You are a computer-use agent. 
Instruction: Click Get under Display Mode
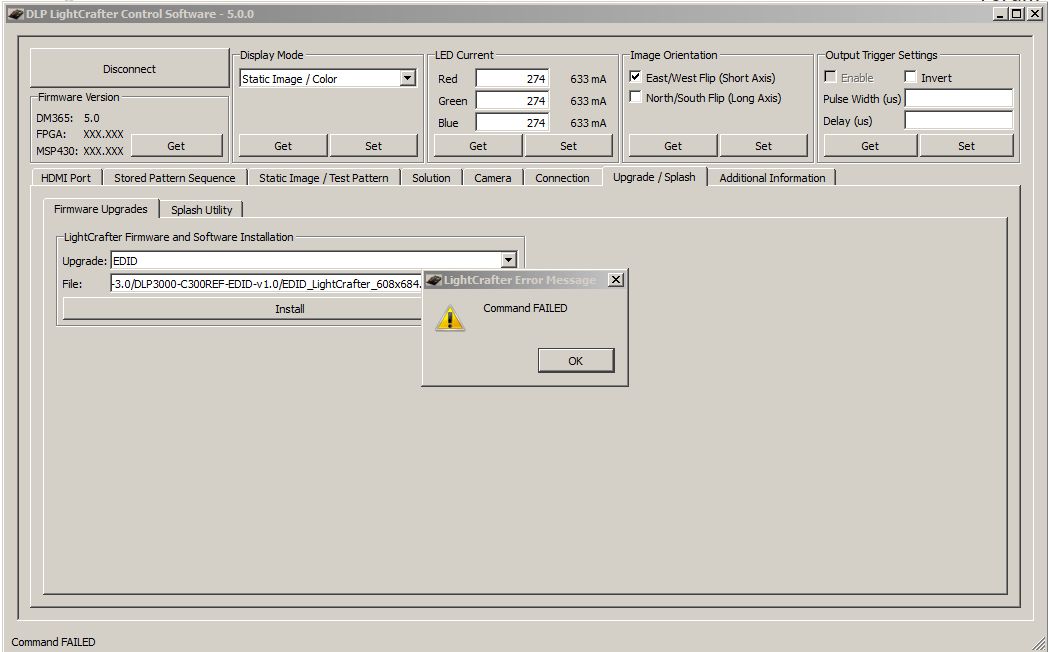[283, 146]
